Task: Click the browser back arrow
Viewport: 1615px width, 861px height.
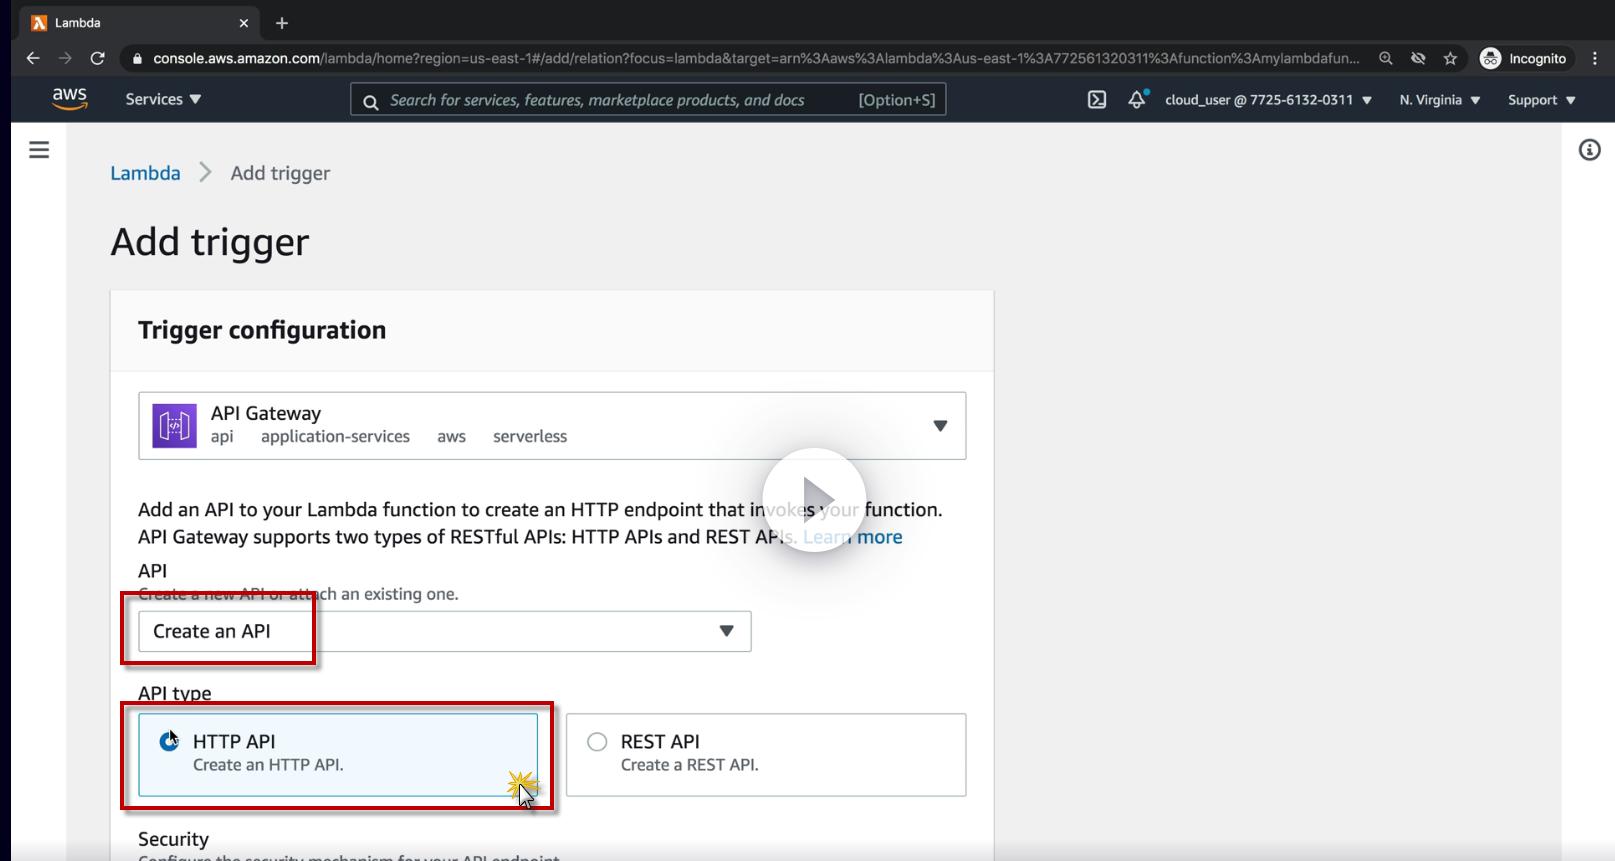Action: click(33, 58)
